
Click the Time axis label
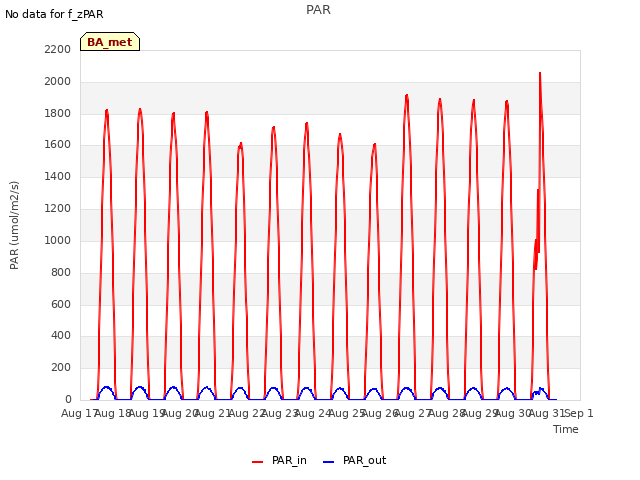point(566,429)
